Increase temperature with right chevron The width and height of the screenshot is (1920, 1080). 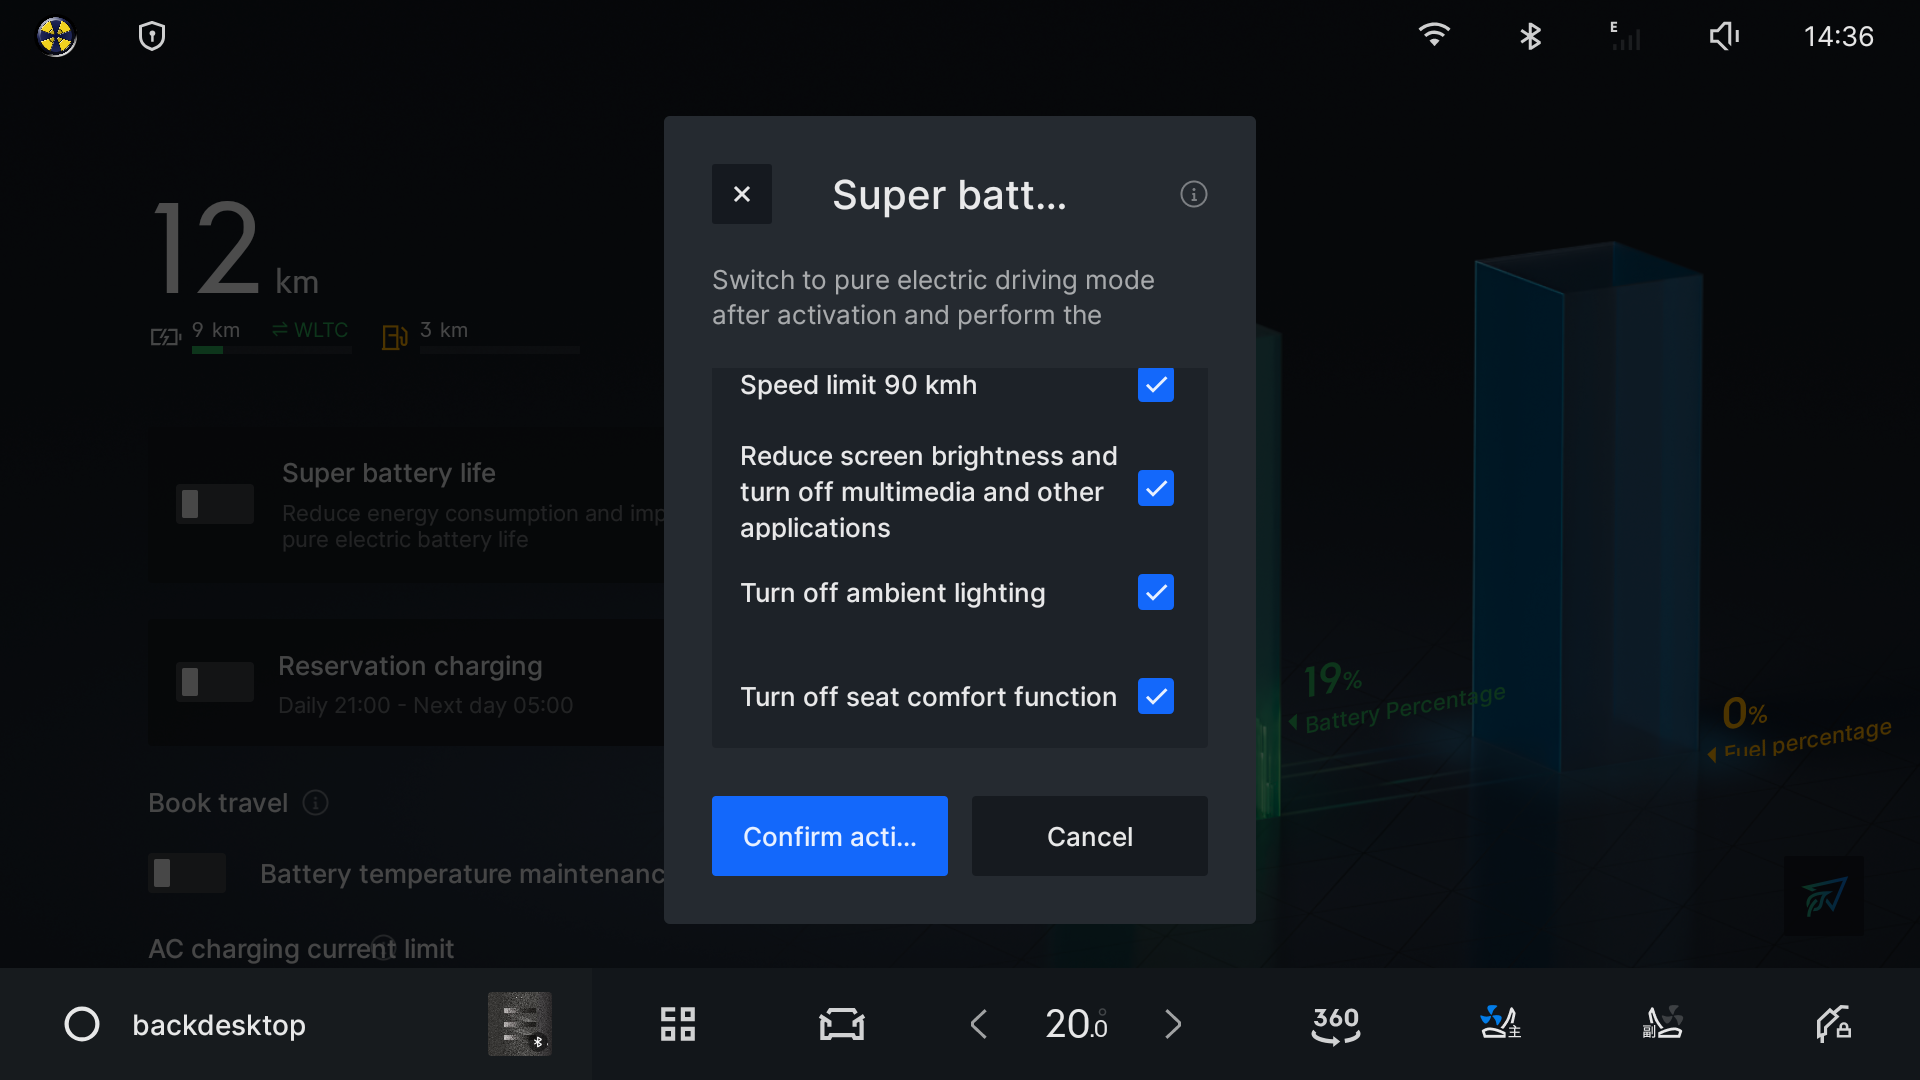(x=1173, y=1024)
